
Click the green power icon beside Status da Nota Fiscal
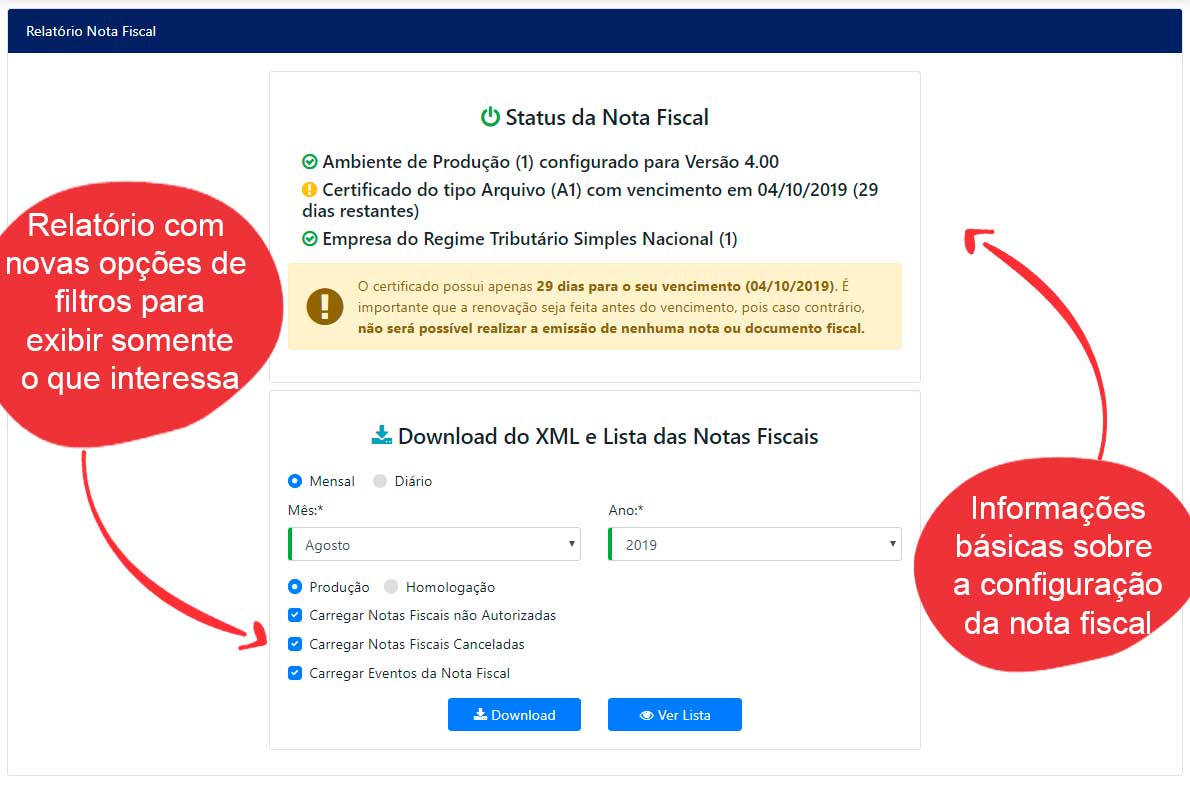pyautogui.click(x=490, y=117)
